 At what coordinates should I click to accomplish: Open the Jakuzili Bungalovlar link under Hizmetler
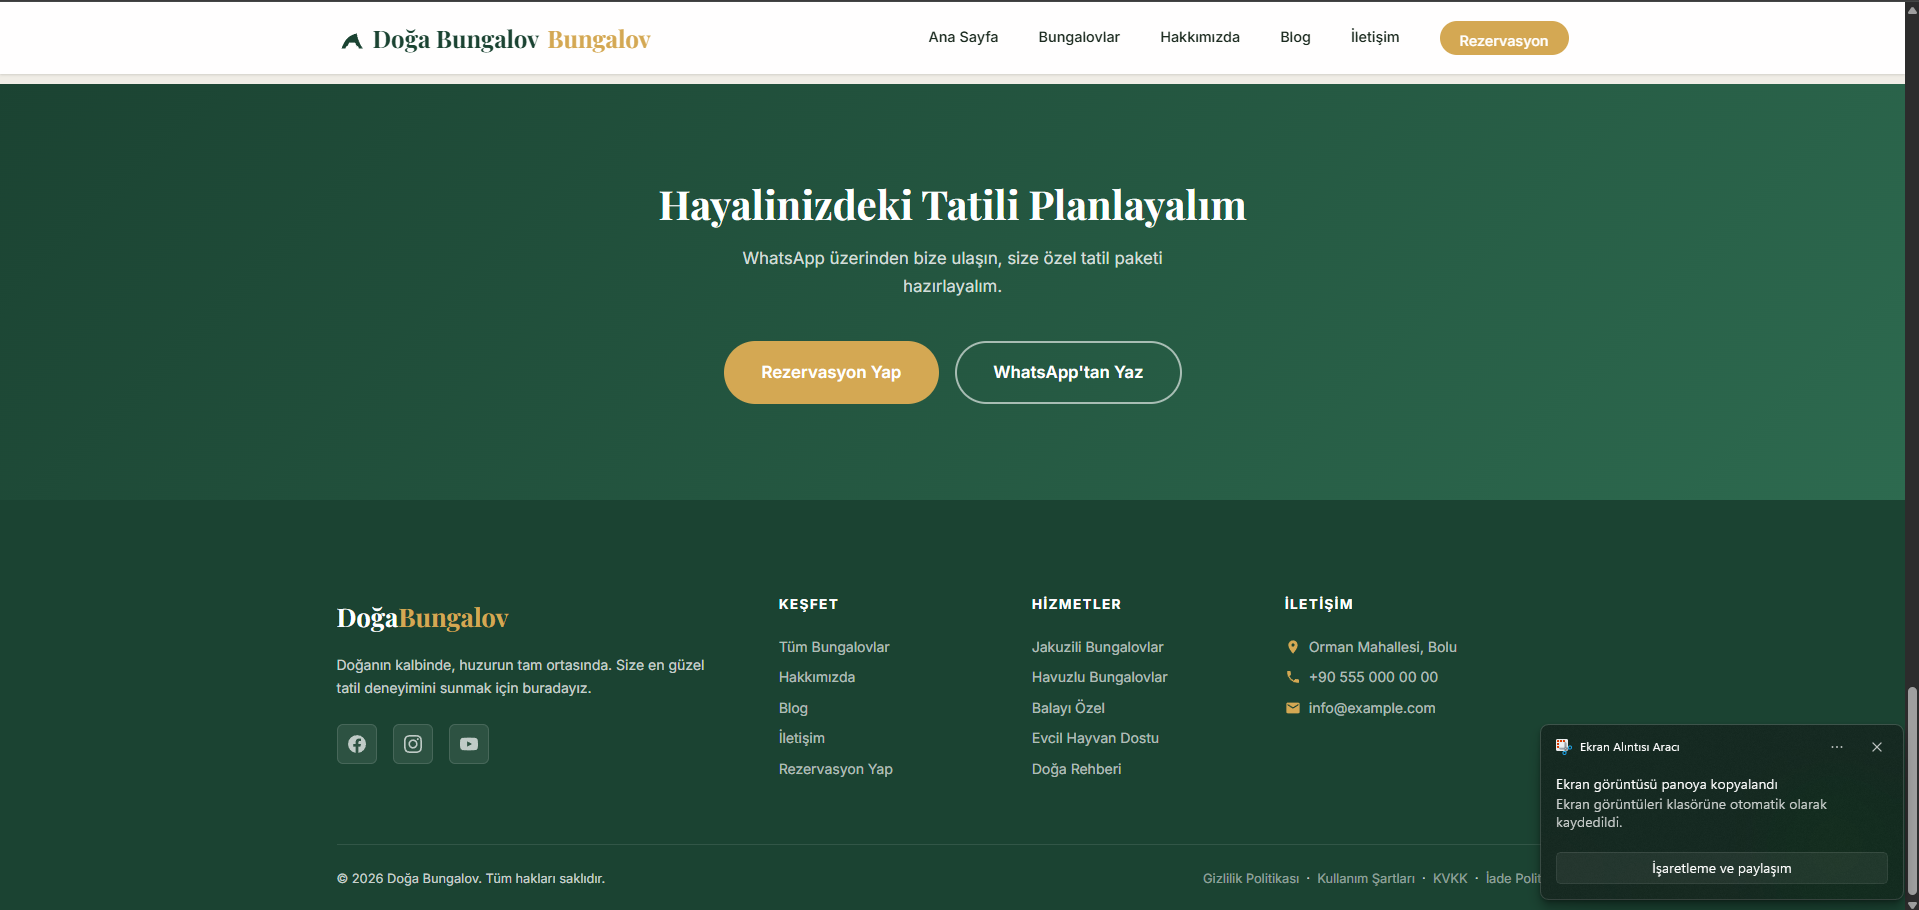[1096, 647]
